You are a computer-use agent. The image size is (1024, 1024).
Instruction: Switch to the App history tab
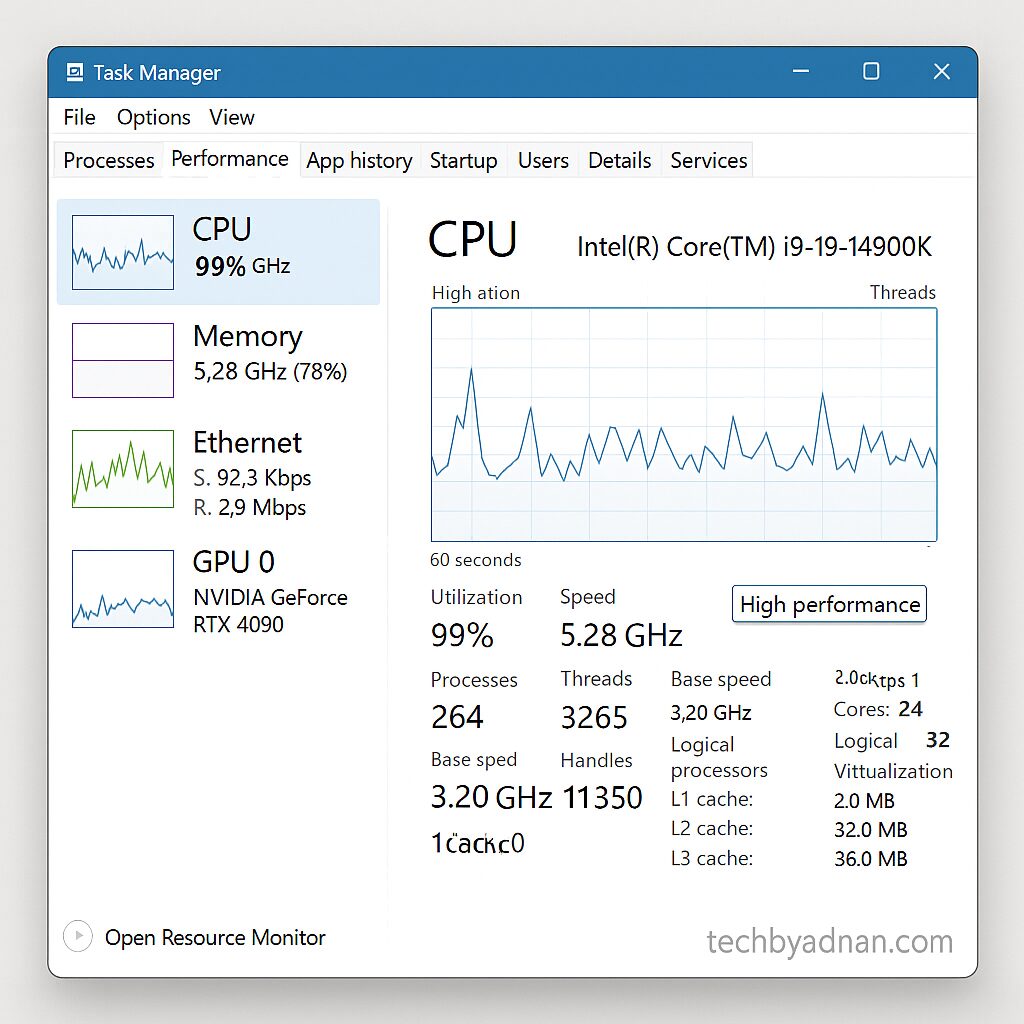[x=359, y=159]
